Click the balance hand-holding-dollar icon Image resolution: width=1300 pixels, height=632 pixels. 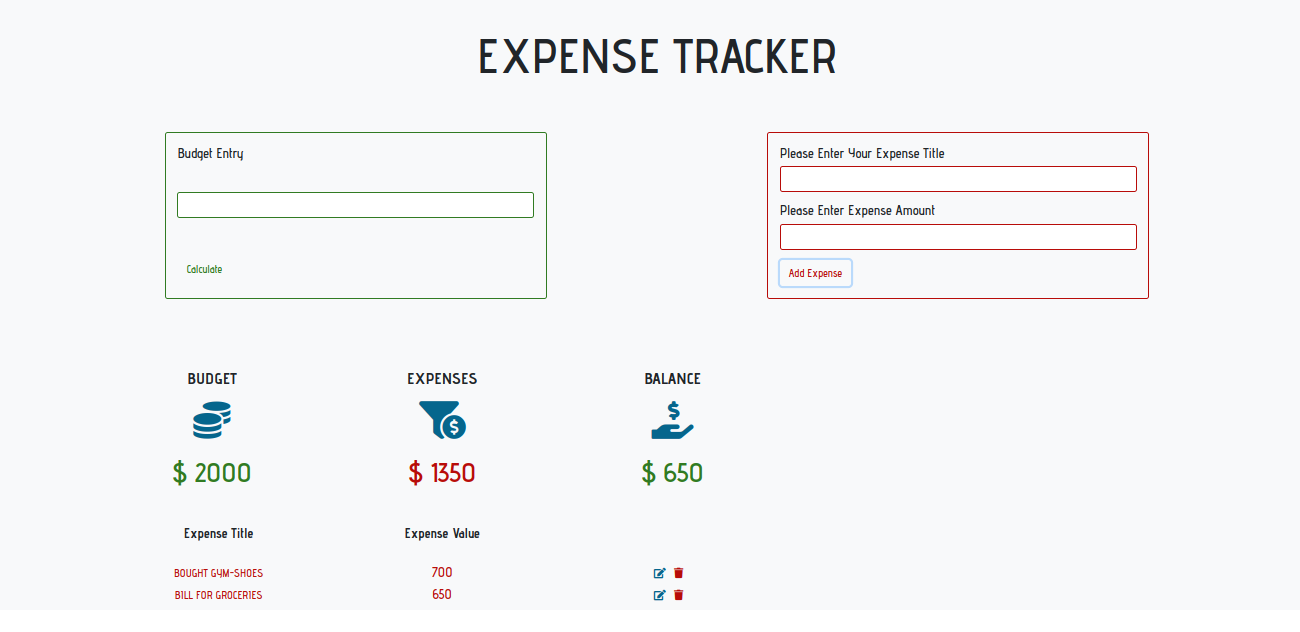[x=672, y=420]
